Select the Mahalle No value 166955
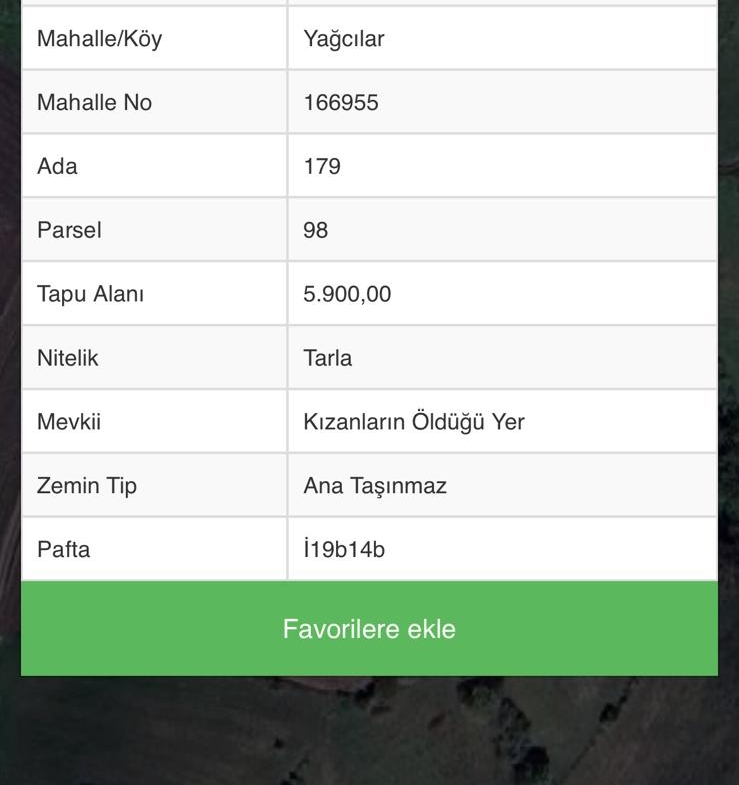Screen dimensions: 739x785 (x=341, y=103)
